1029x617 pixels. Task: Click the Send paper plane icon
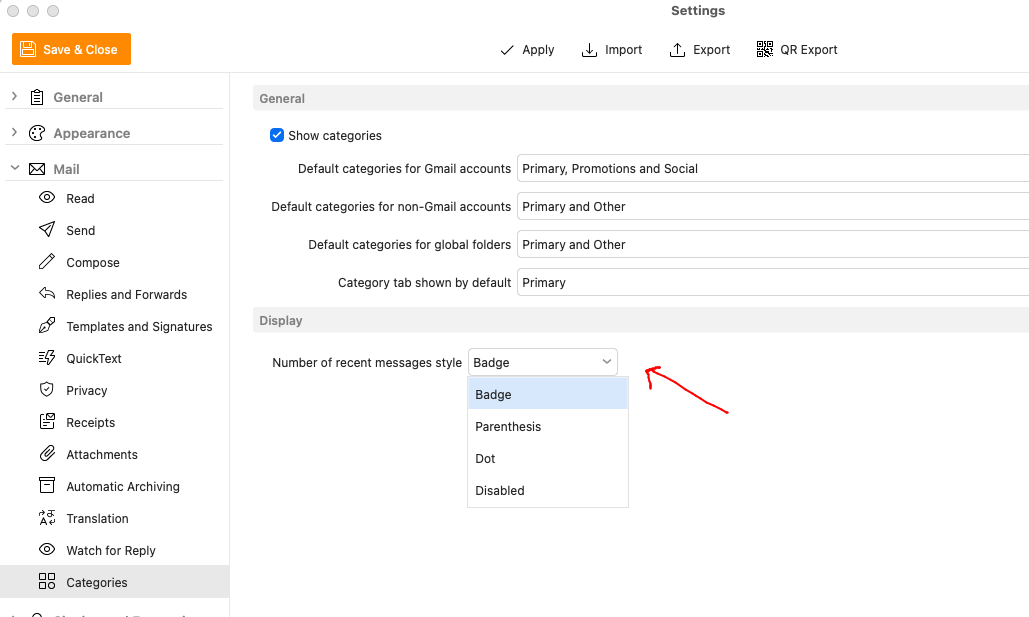47,229
